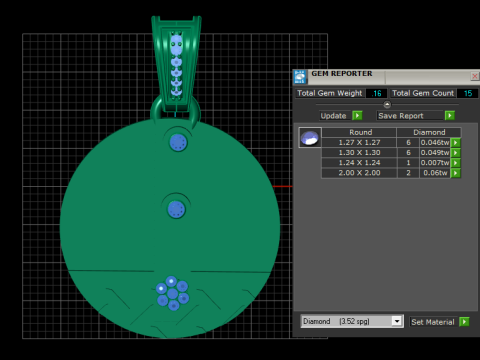Click the 0.007tw weight cell

pyautogui.click(x=435, y=163)
